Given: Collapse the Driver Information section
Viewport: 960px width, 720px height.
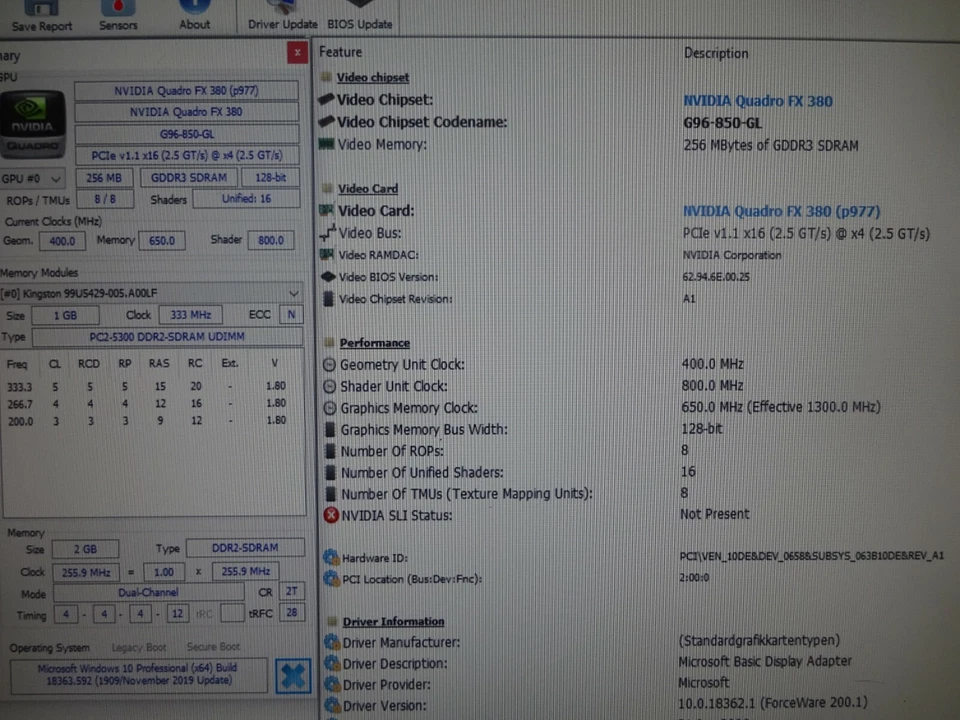Looking at the screenshot, I should pos(392,621).
